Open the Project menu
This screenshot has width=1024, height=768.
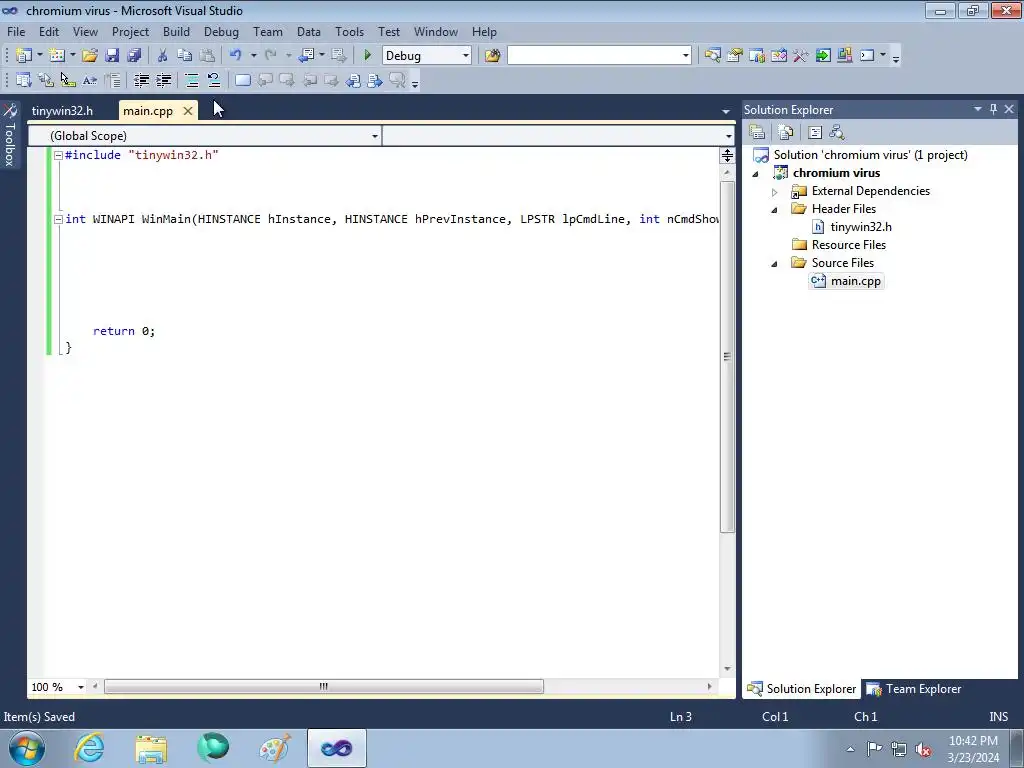click(x=131, y=31)
